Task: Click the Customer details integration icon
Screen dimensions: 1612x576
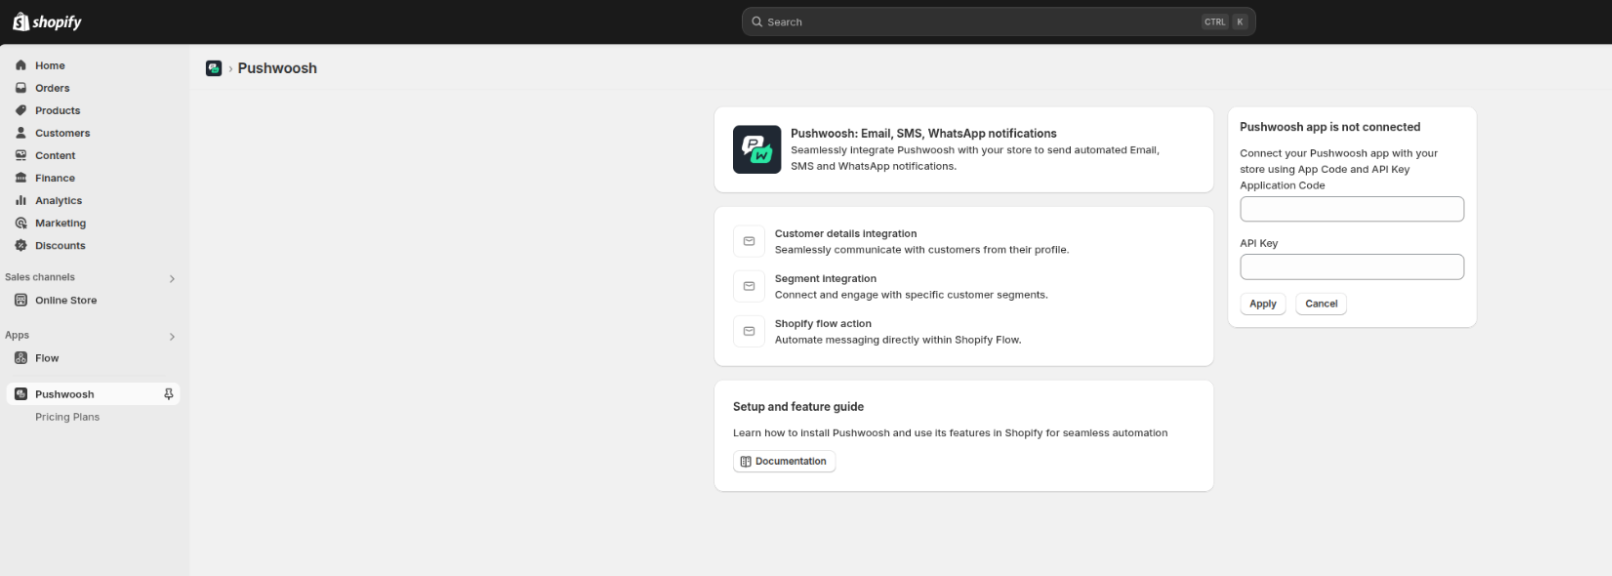Action: click(x=749, y=241)
